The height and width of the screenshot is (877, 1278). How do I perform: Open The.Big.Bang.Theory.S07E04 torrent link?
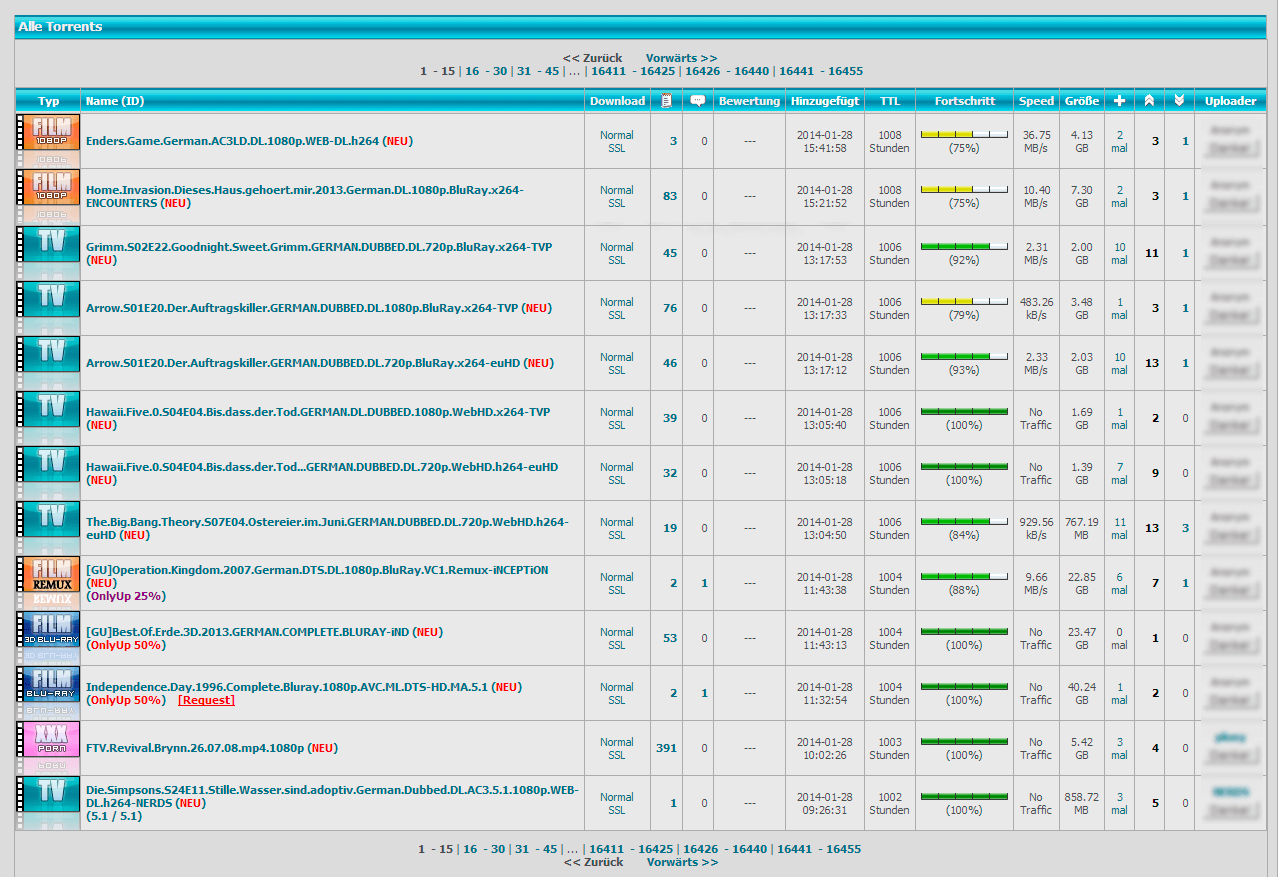(327, 528)
